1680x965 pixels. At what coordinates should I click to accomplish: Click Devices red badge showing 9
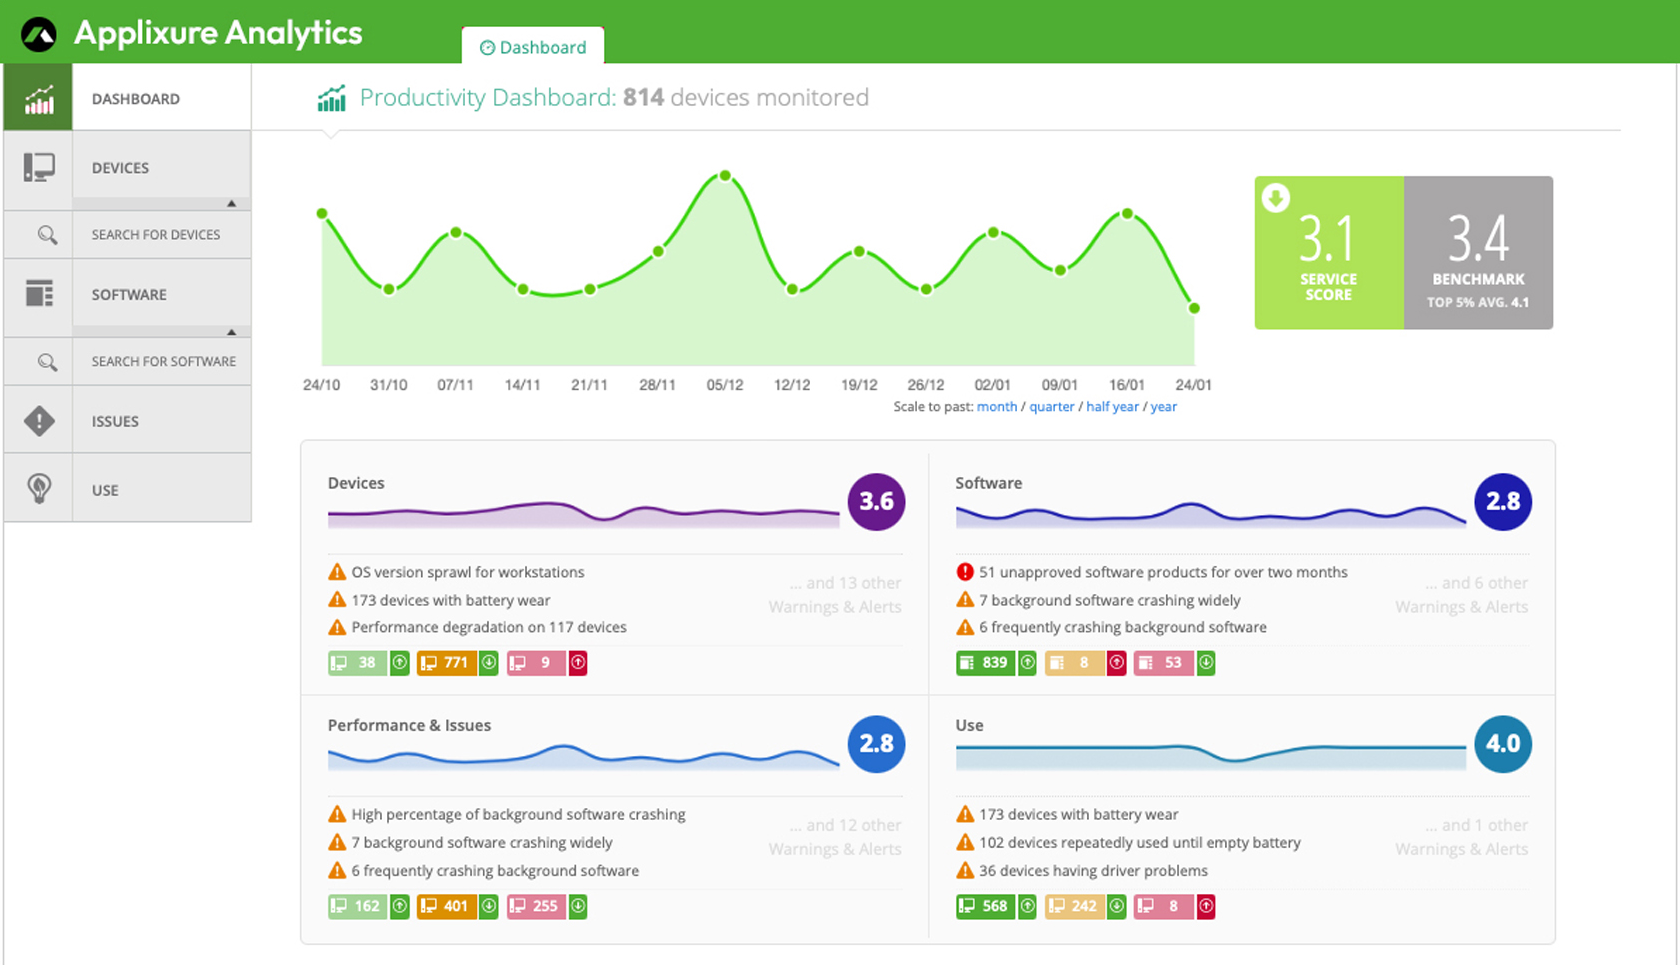pos(537,663)
